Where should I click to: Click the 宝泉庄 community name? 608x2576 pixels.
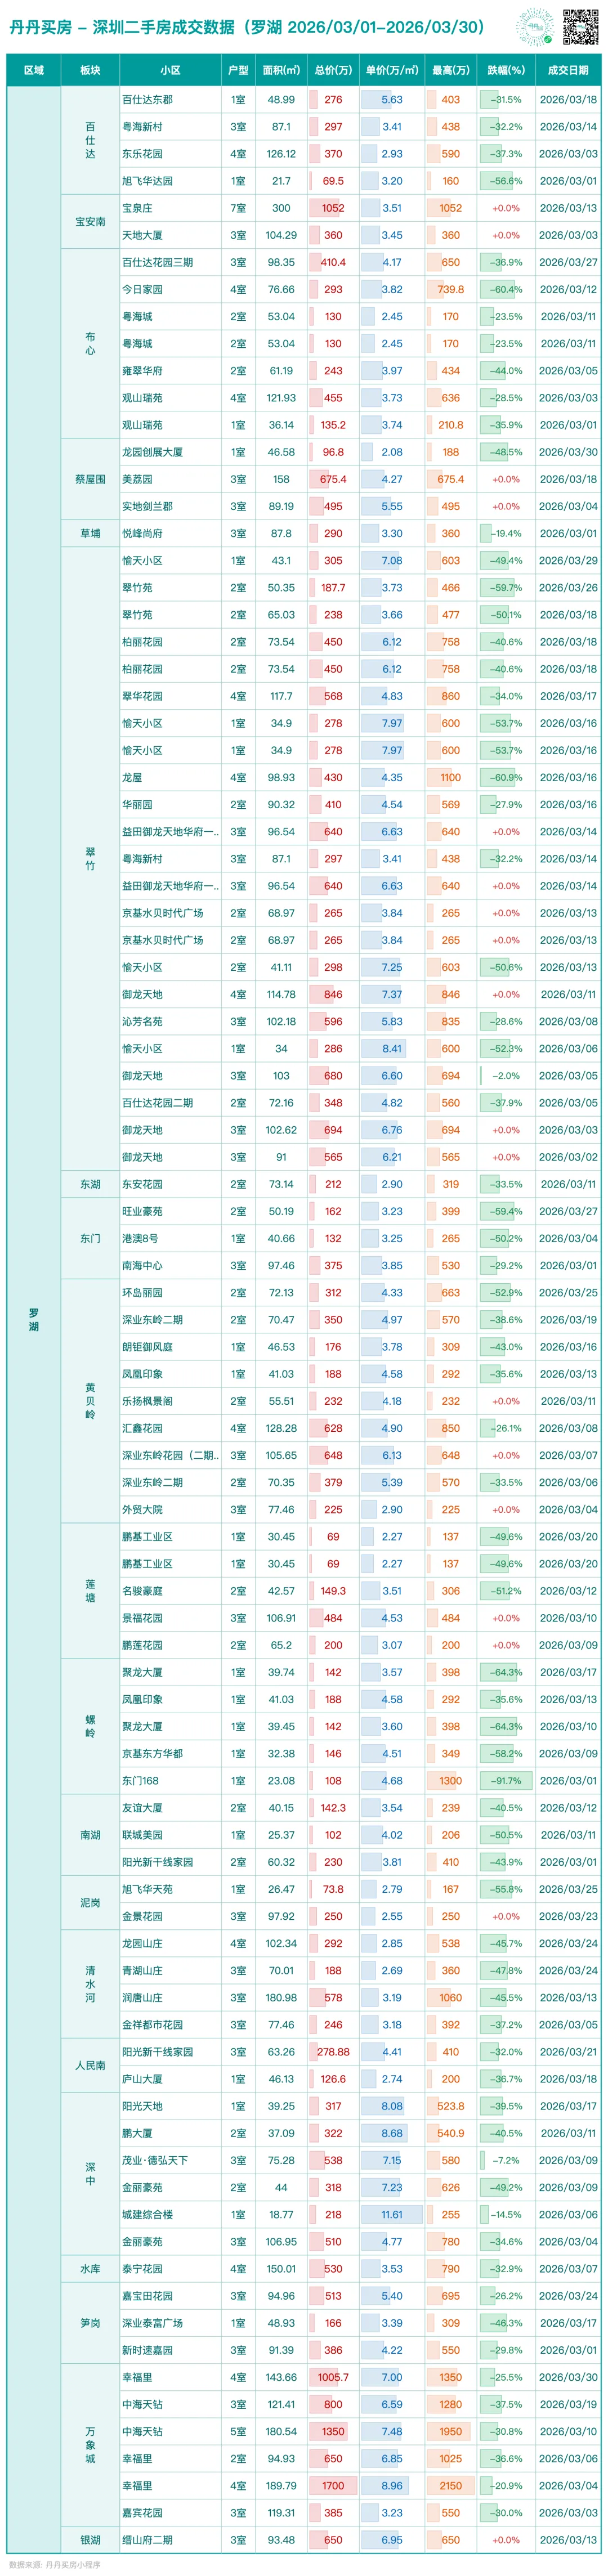click(x=137, y=208)
